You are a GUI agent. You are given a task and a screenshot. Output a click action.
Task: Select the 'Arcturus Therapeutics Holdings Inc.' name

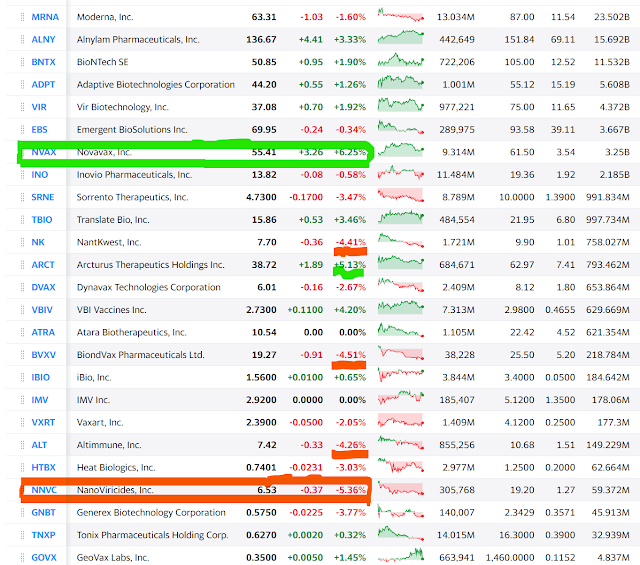[151, 265]
